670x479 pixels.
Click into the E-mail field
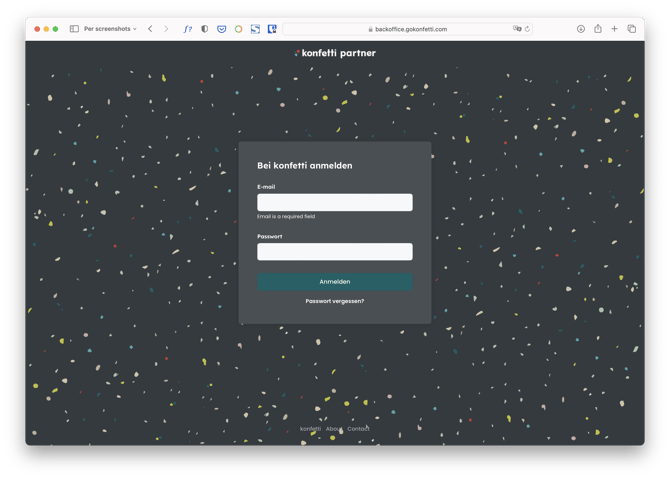pos(334,202)
